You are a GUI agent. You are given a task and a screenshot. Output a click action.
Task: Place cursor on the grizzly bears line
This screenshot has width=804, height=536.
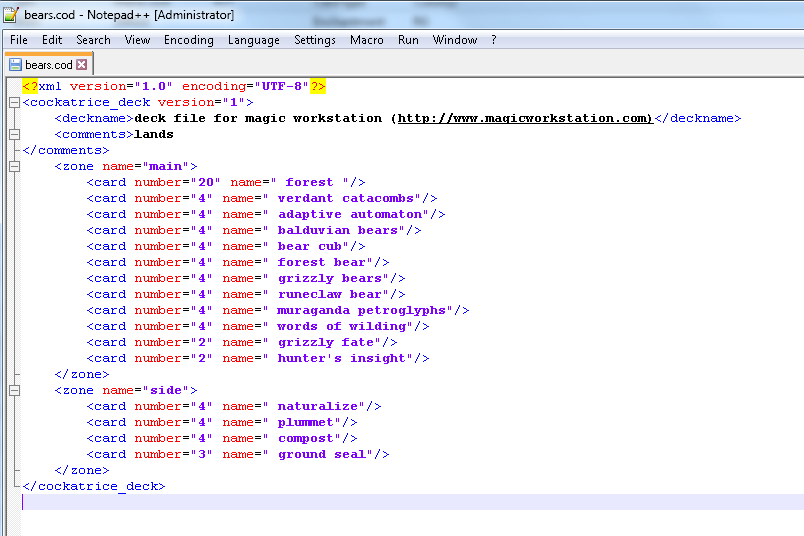click(246, 279)
